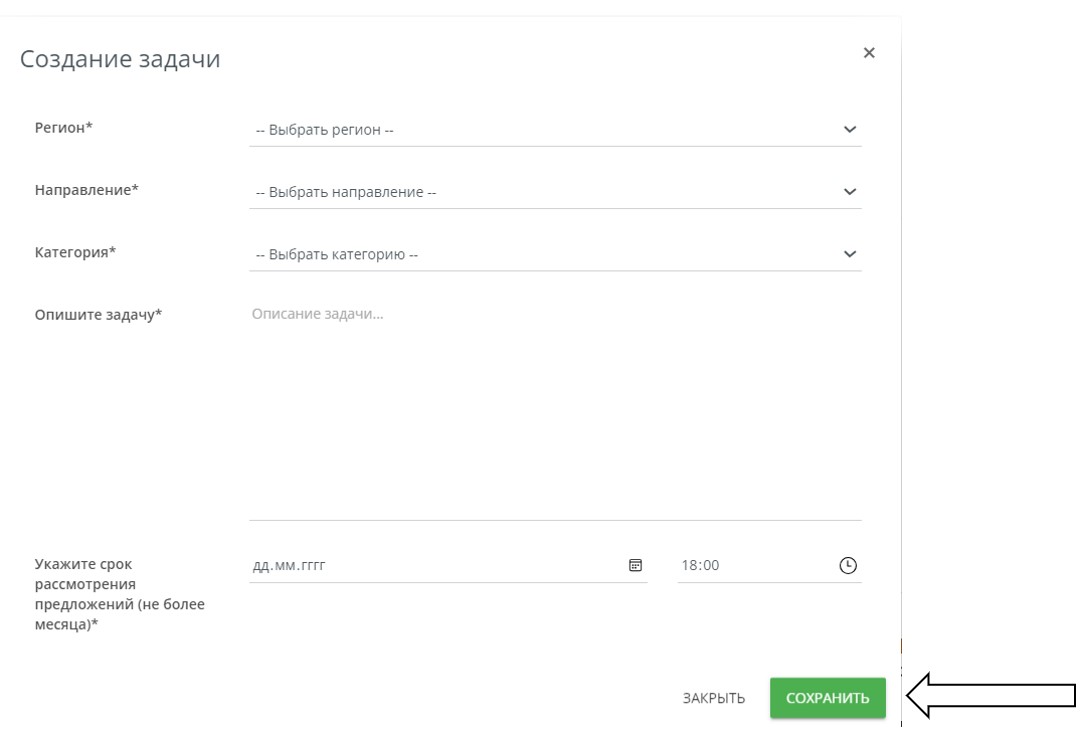This screenshot has width=1089, height=745.
Task: Expand the category dropdown chevron arrow
Action: click(x=849, y=254)
